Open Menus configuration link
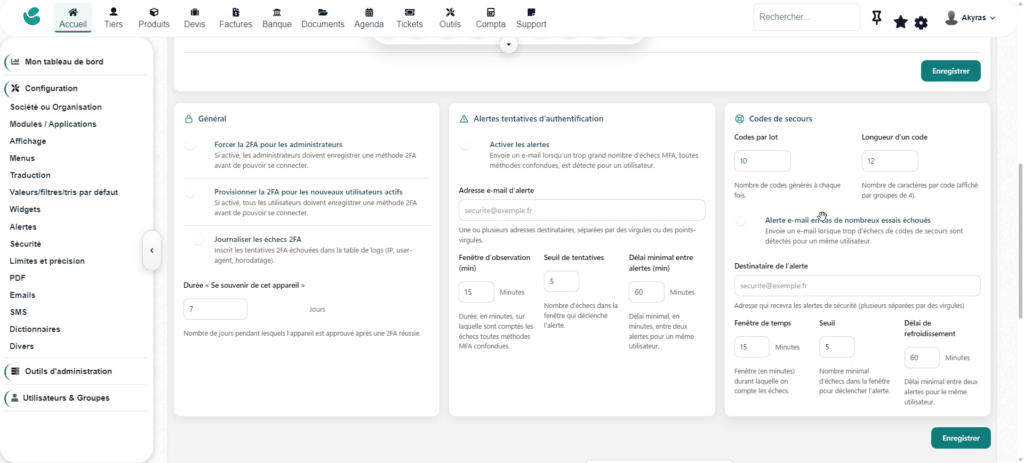Screen dimensions: 1024x463 [x=22, y=158]
